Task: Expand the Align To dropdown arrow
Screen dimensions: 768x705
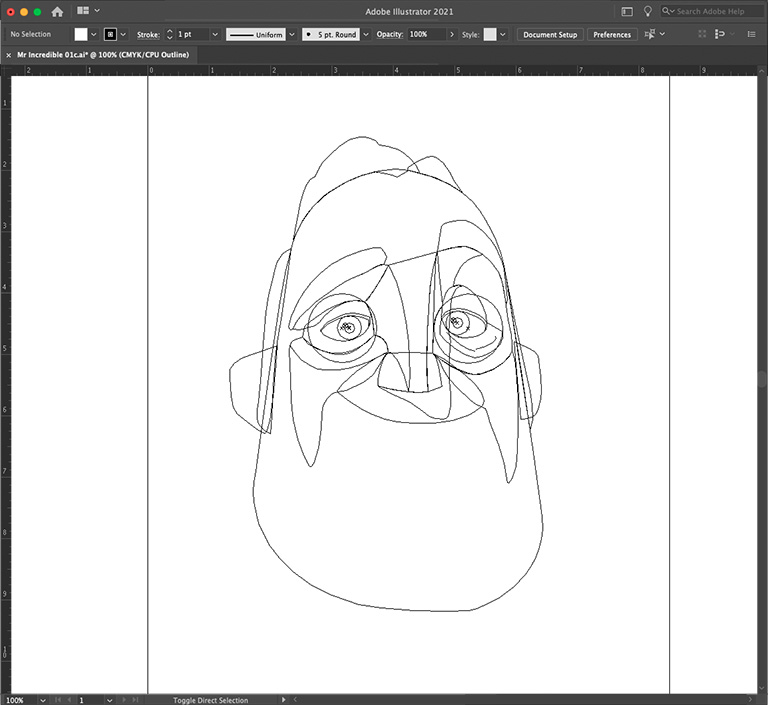Action: [x=662, y=34]
